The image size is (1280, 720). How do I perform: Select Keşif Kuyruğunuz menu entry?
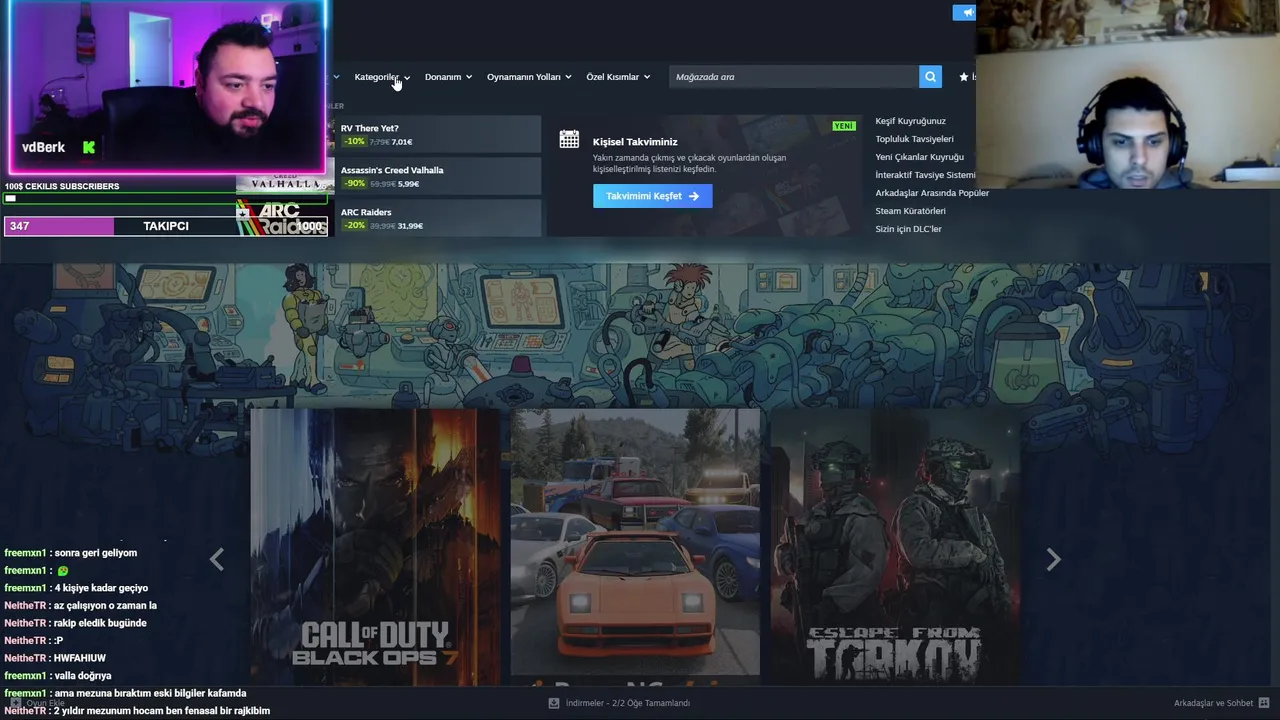(910, 121)
